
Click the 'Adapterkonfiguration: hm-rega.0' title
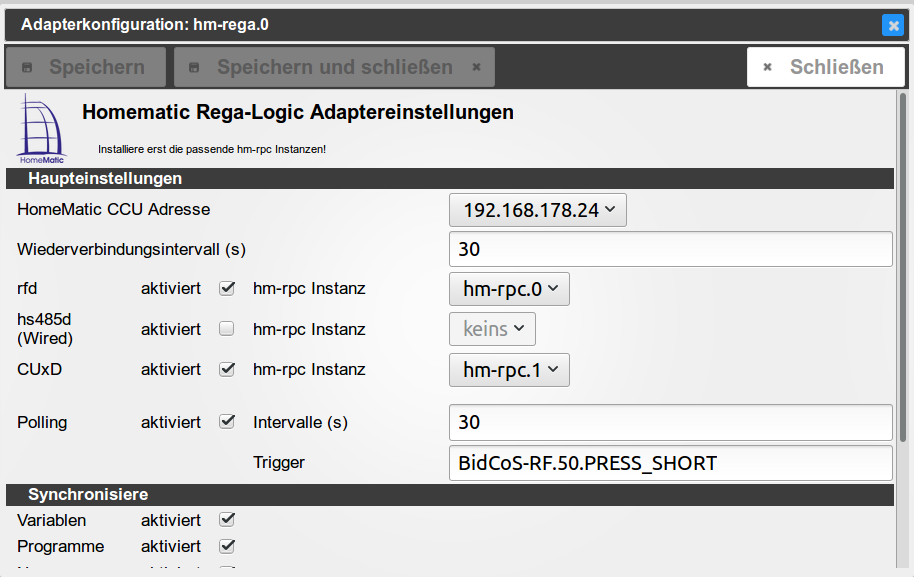(x=145, y=24)
